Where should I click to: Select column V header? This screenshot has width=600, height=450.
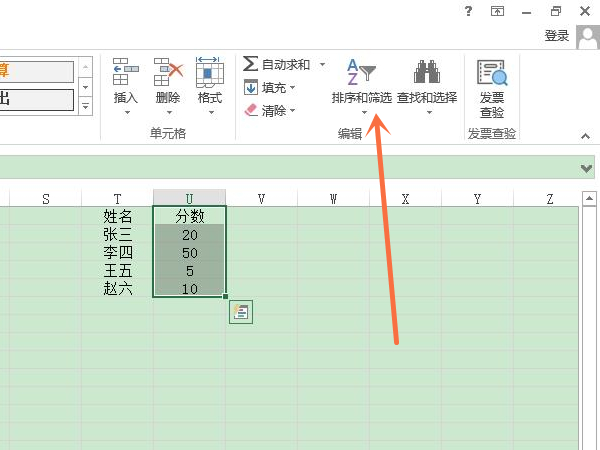[x=261, y=199]
